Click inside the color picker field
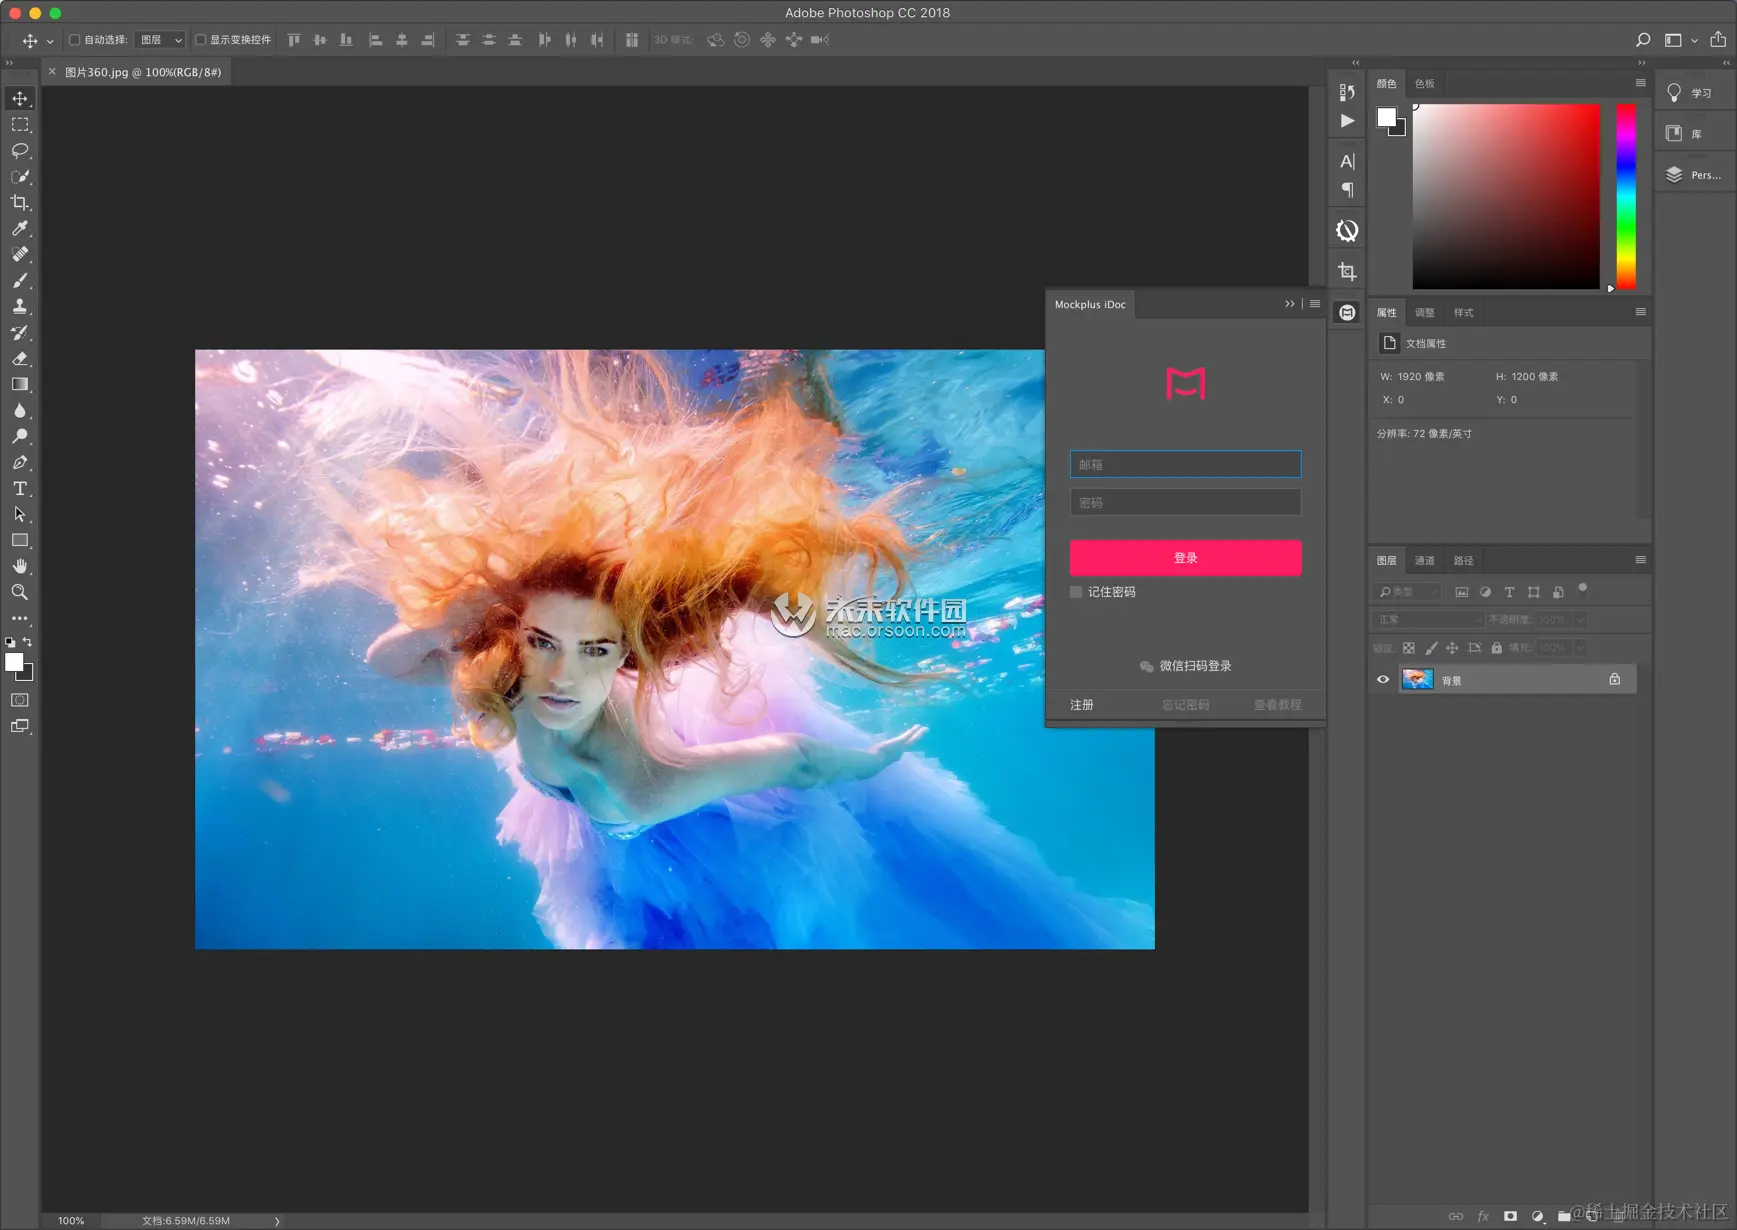The width and height of the screenshot is (1737, 1230). click(1506, 197)
